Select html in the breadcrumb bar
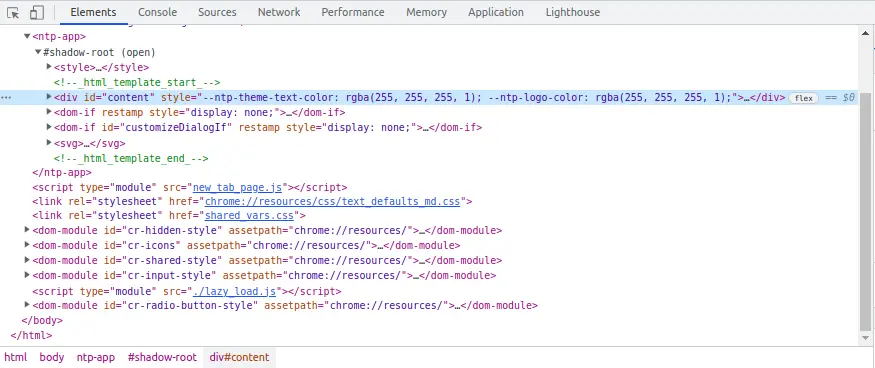 click(x=16, y=357)
